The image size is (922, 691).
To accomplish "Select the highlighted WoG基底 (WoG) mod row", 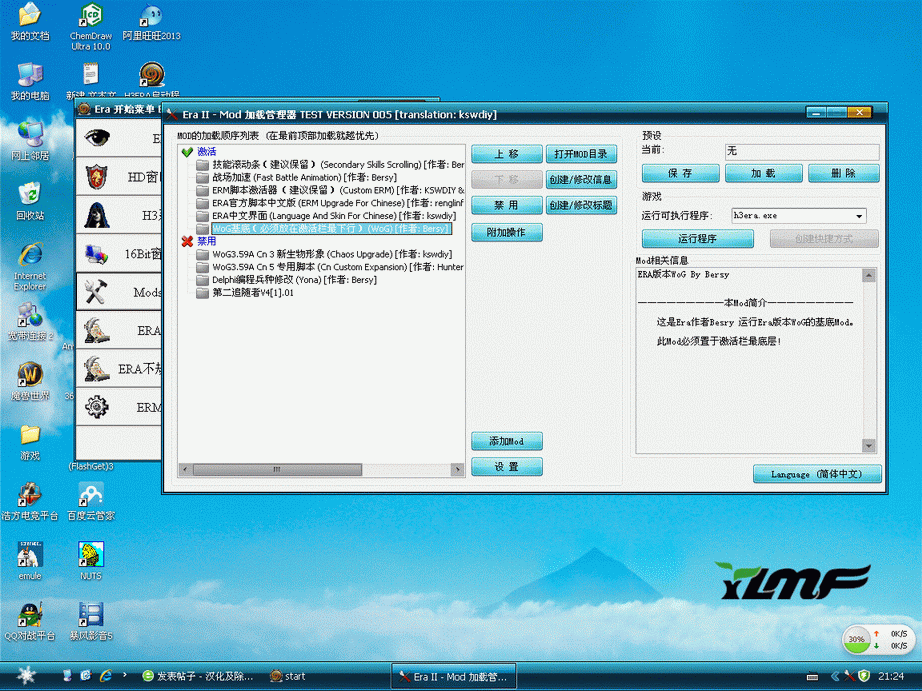I will point(332,229).
